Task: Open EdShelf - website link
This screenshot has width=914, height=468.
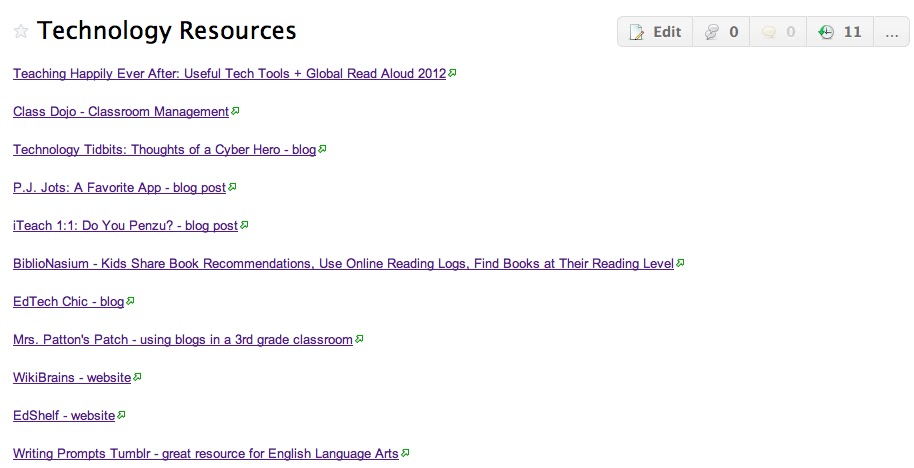Action: (x=64, y=416)
